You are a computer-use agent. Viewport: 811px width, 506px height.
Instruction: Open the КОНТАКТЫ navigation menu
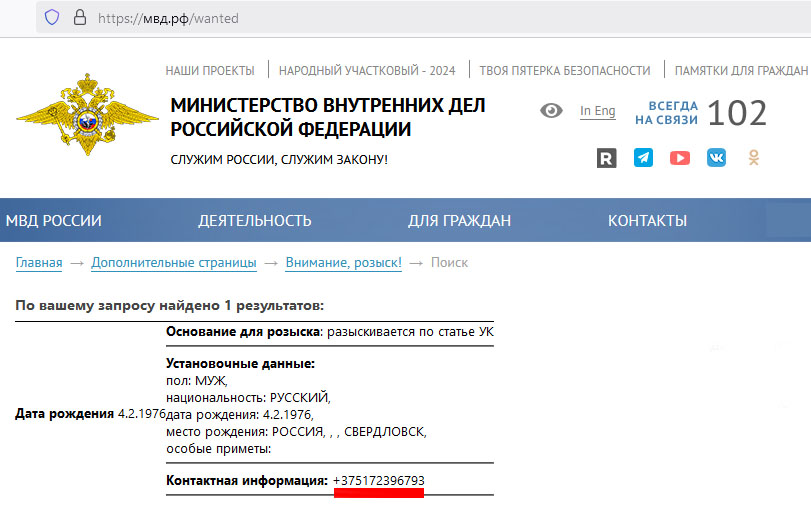[x=647, y=220]
